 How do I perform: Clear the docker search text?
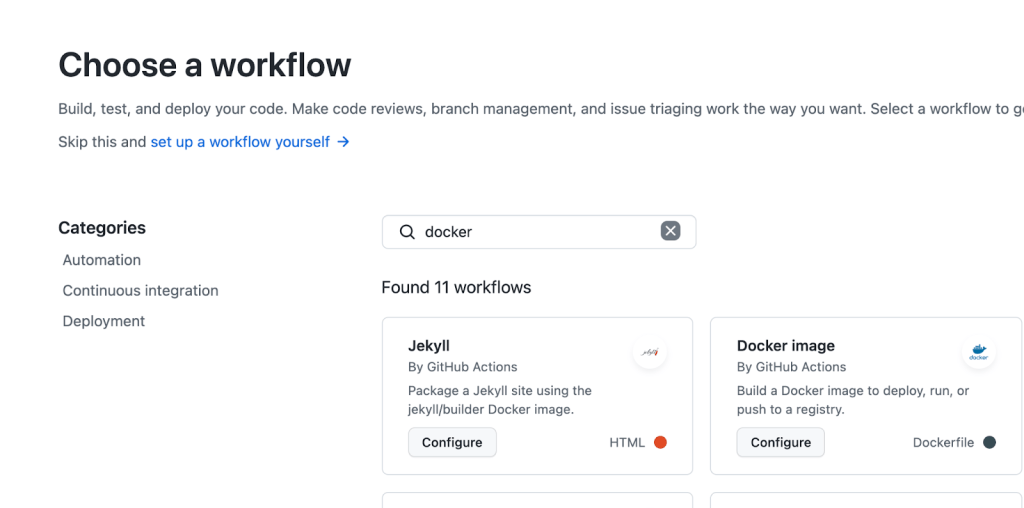670,230
